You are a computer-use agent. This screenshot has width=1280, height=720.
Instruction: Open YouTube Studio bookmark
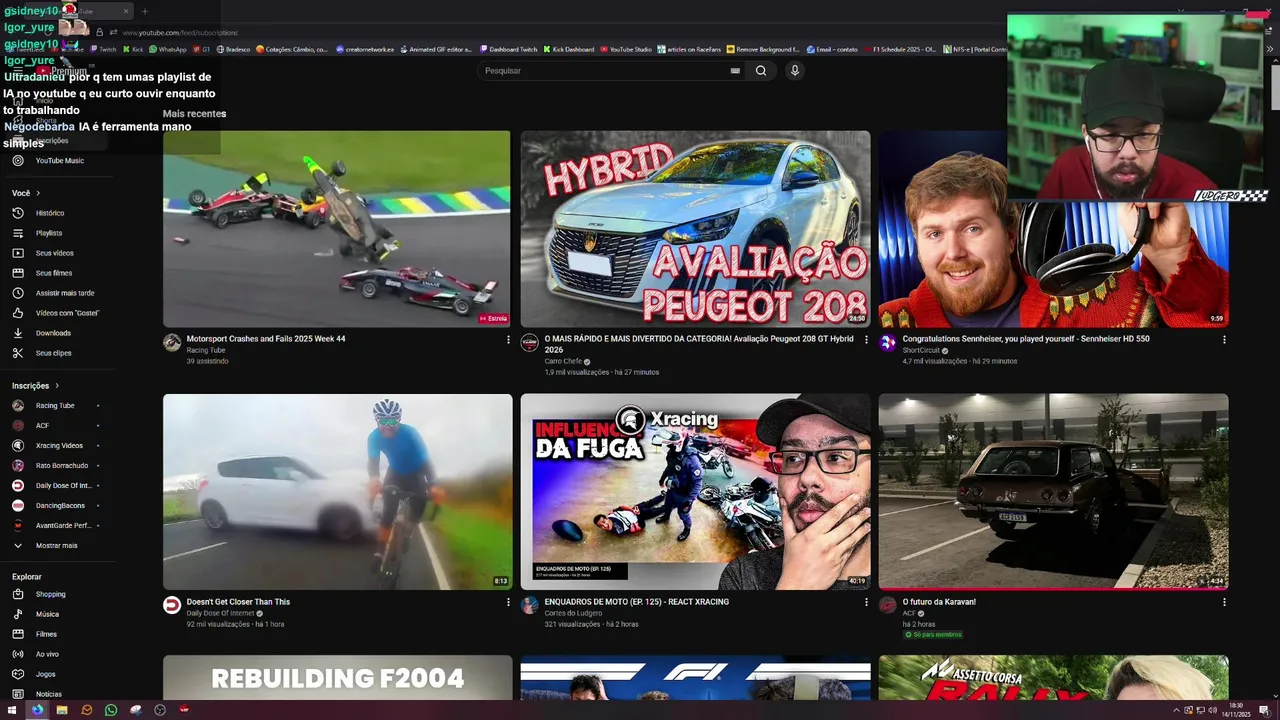coord(625,49)
